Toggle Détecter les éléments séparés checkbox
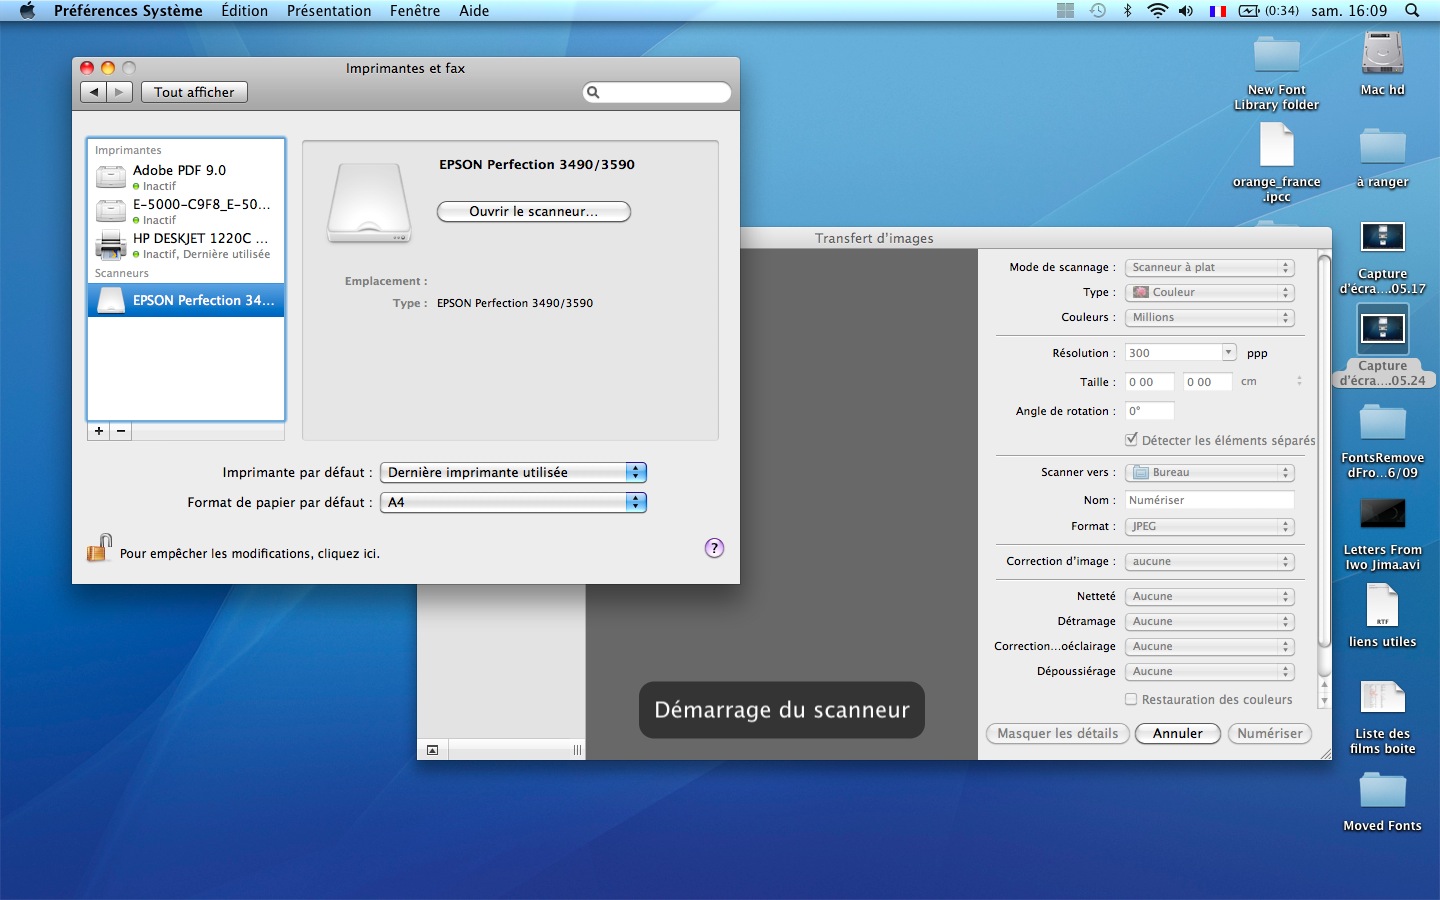Screen dimensions: 1440x900 click(1131, 439)
